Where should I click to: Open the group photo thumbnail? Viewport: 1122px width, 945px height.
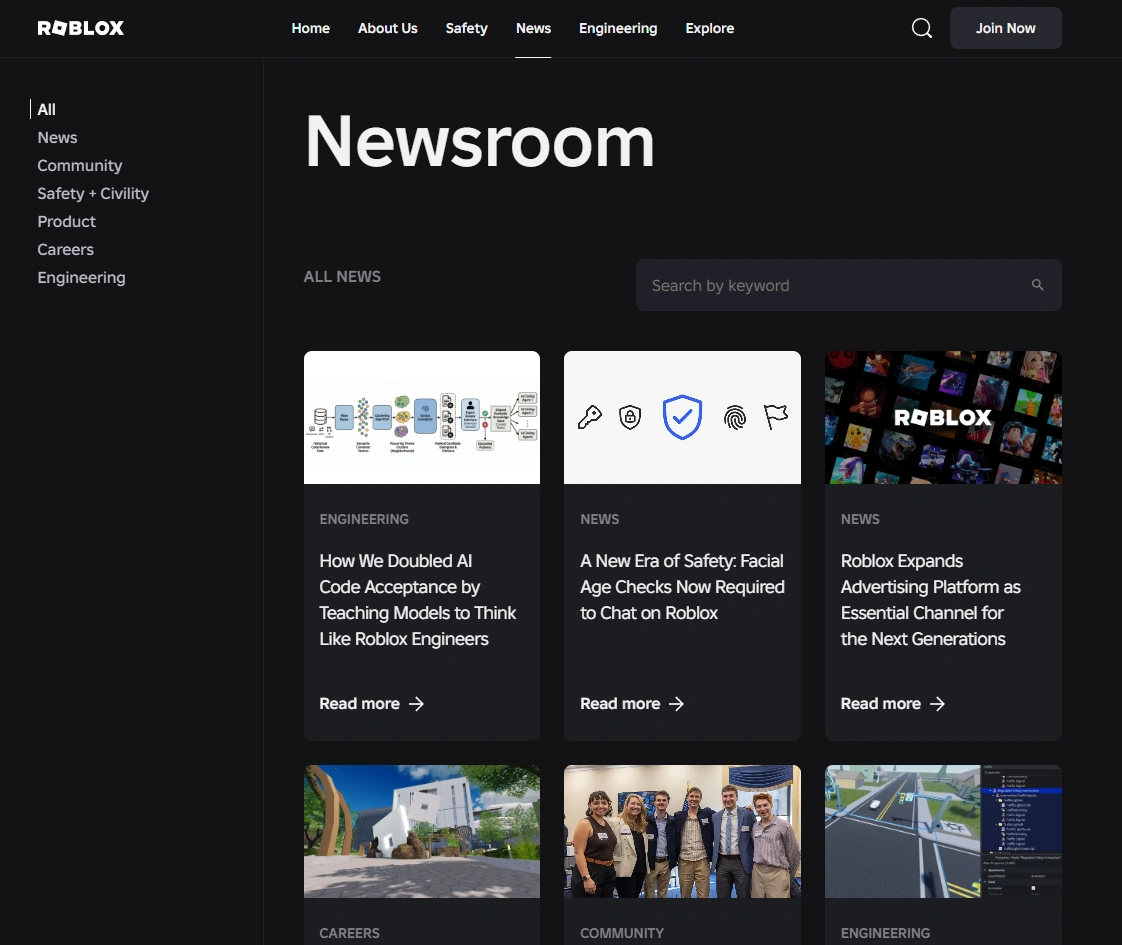(x=682, y=831)
